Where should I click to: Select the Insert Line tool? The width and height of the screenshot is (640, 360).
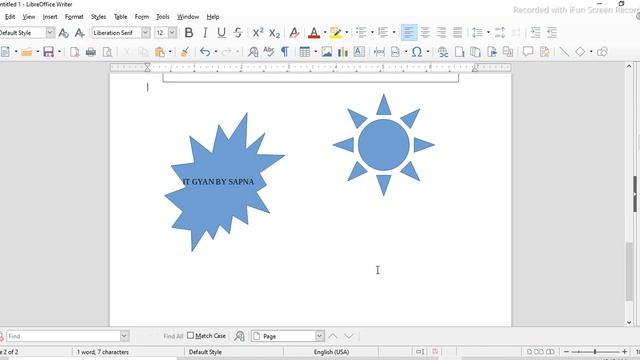click(x=564, y=52)
